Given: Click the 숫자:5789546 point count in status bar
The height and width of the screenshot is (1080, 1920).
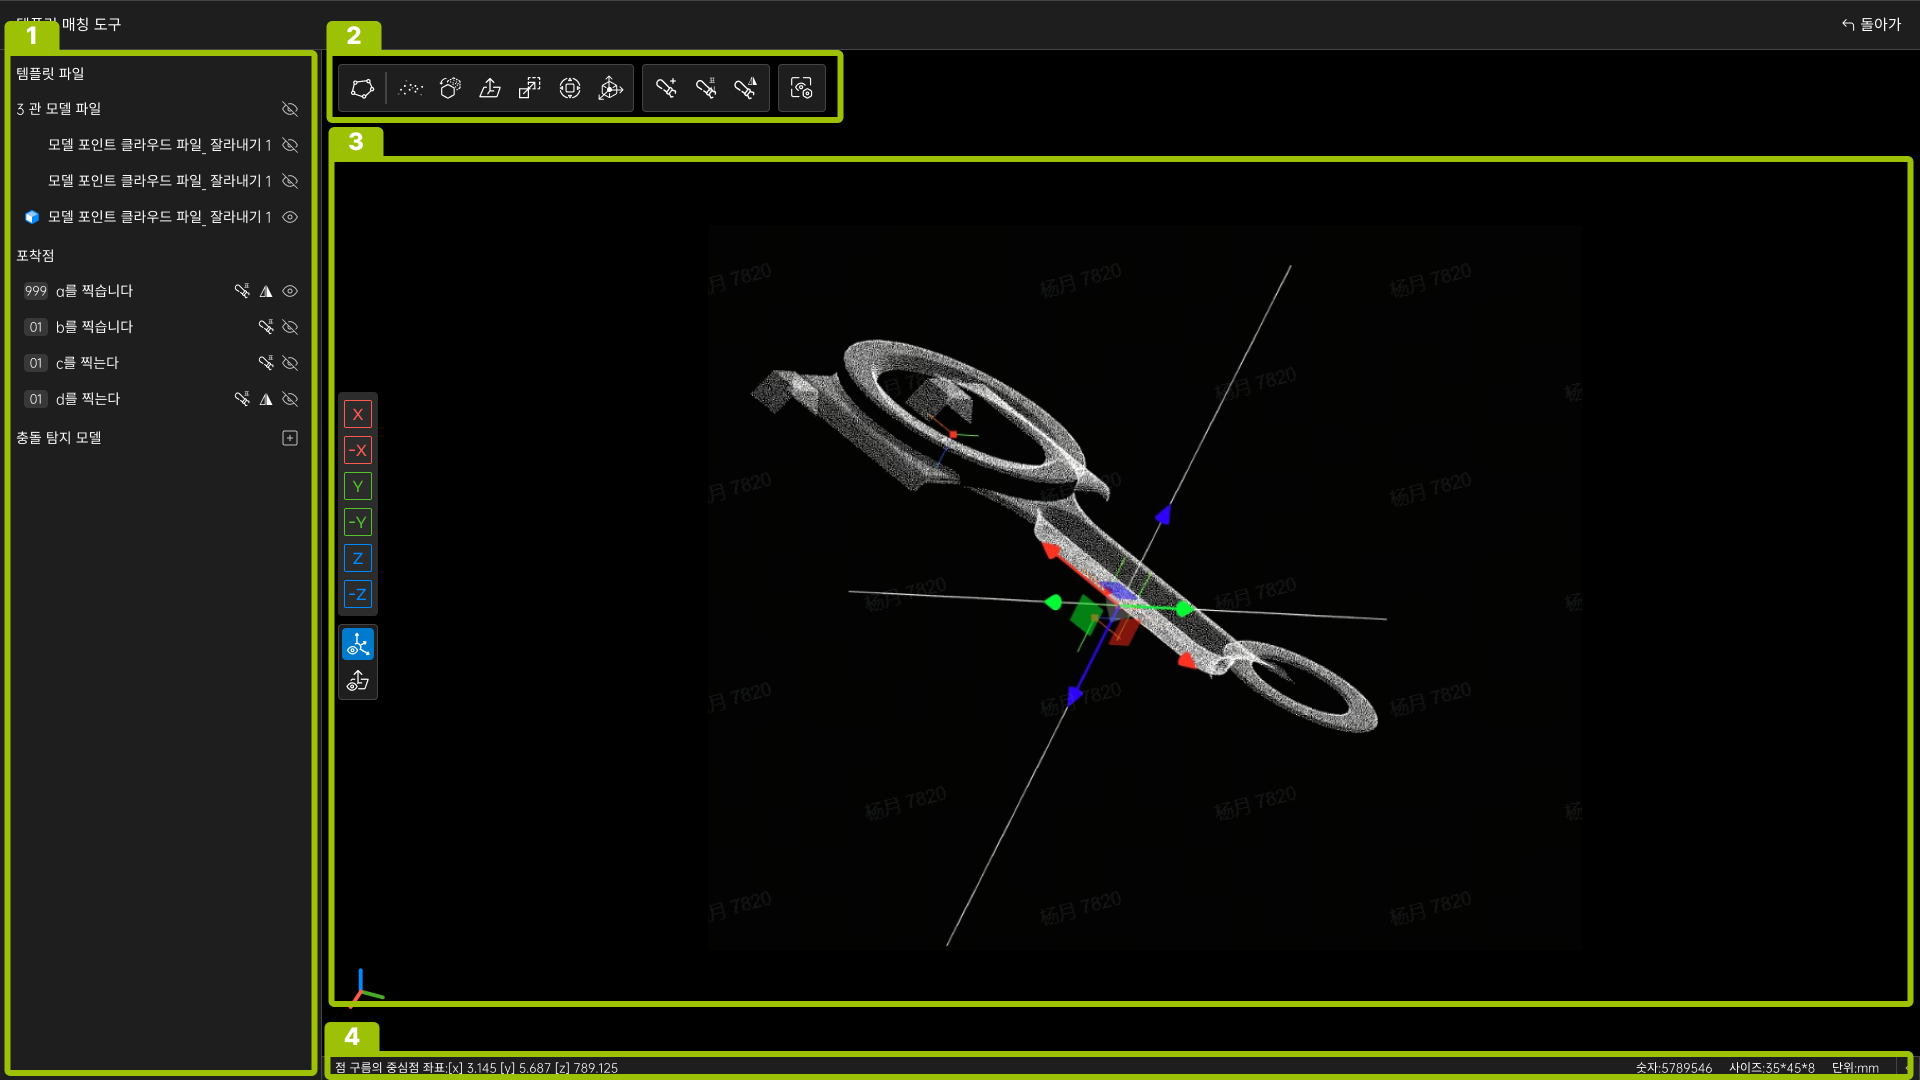Looking at the screenshot, I should tap(1674, 1068).
